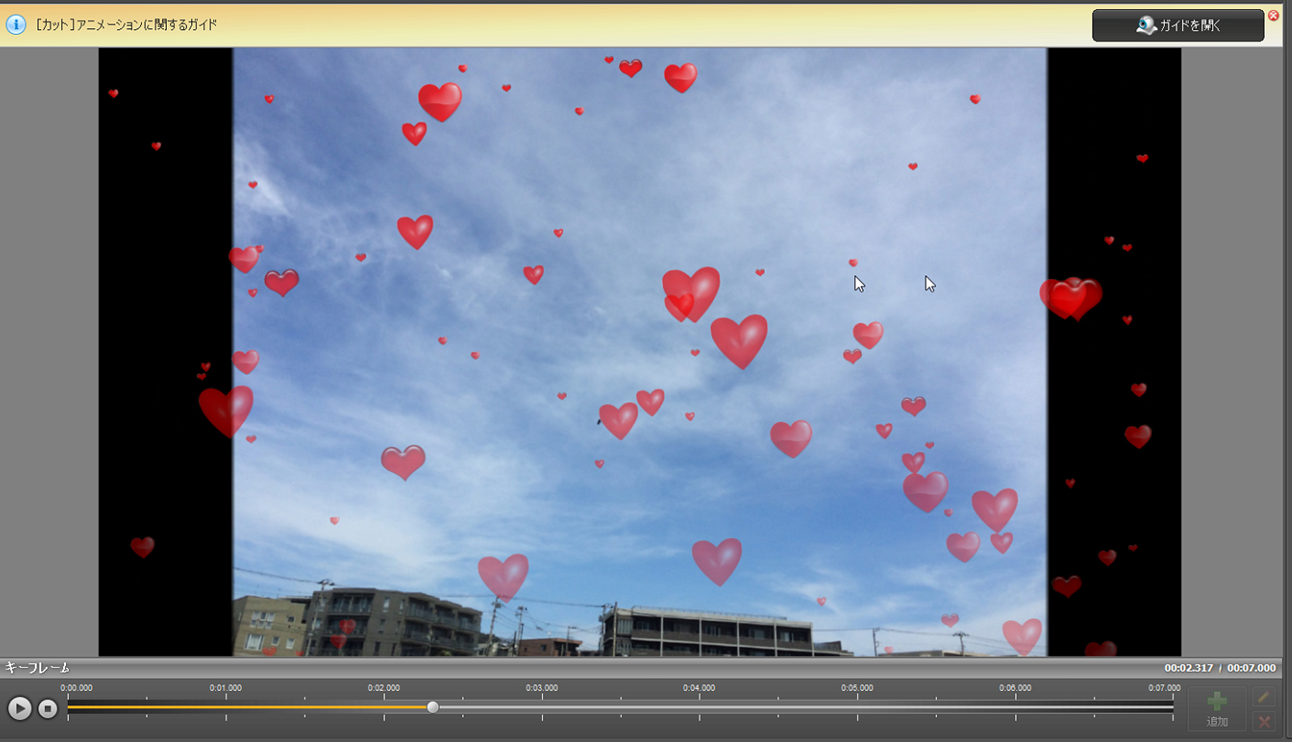Play the animation preview
This screenshot has width=1292, height=742.
[x=20, y=708]
